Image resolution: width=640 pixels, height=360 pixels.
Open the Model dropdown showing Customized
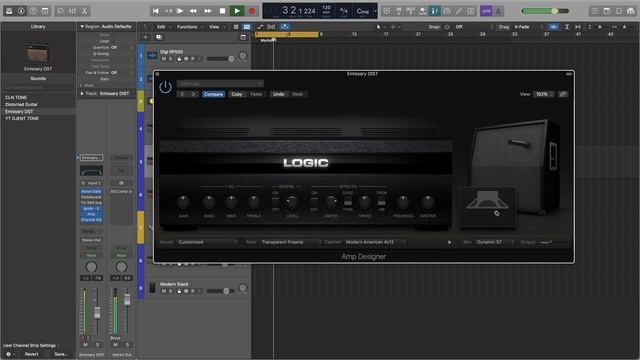pyautogui.click(x=207, y=242)
